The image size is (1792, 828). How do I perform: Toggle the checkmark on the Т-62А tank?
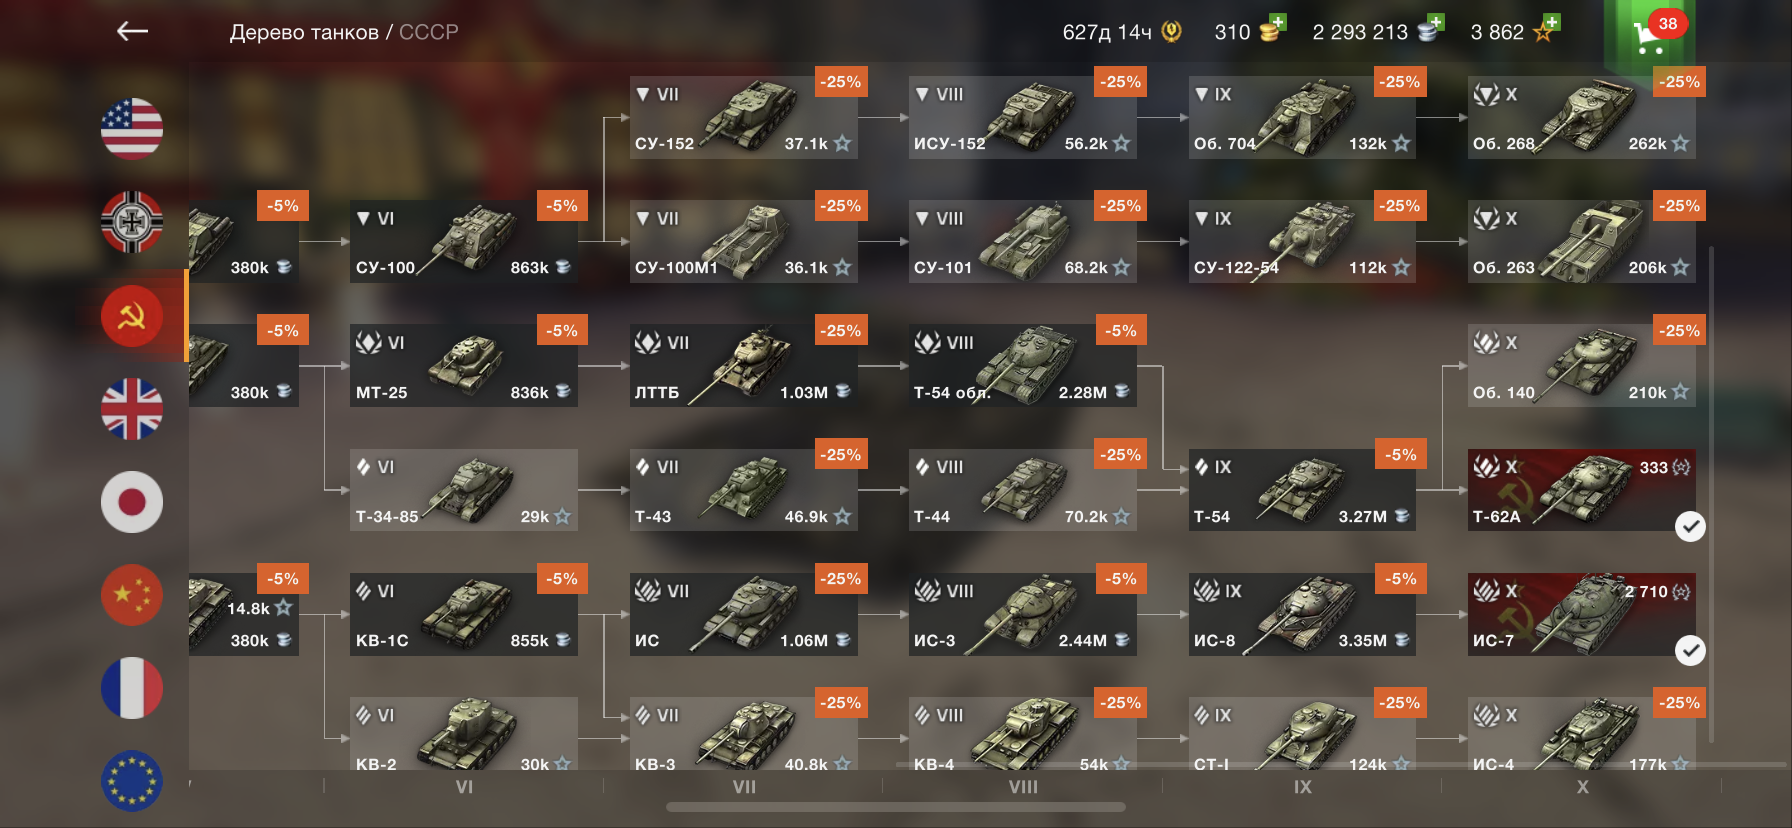point(1690,526)
